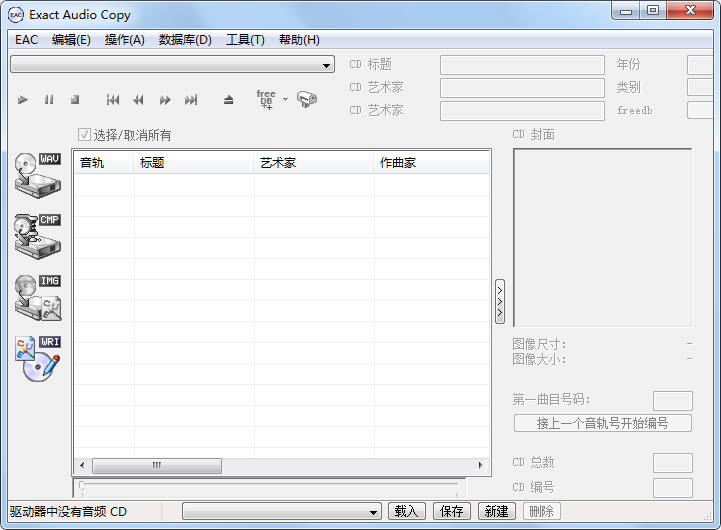The image size is (721, 530).
Task: Toggle the 选择/取消所有 checkbox
Action: (x=84, y=135)
